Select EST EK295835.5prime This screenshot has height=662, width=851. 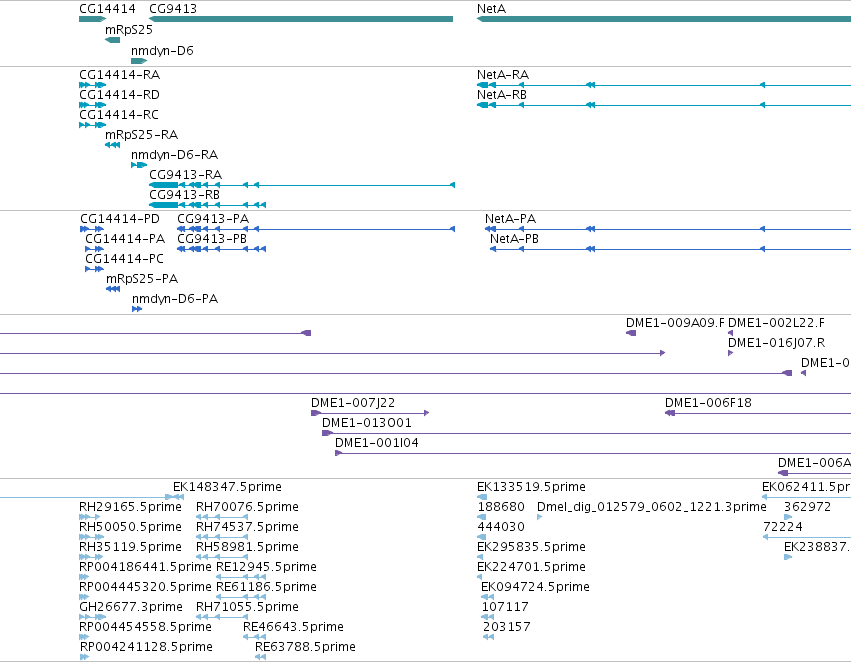click(531, 547)
